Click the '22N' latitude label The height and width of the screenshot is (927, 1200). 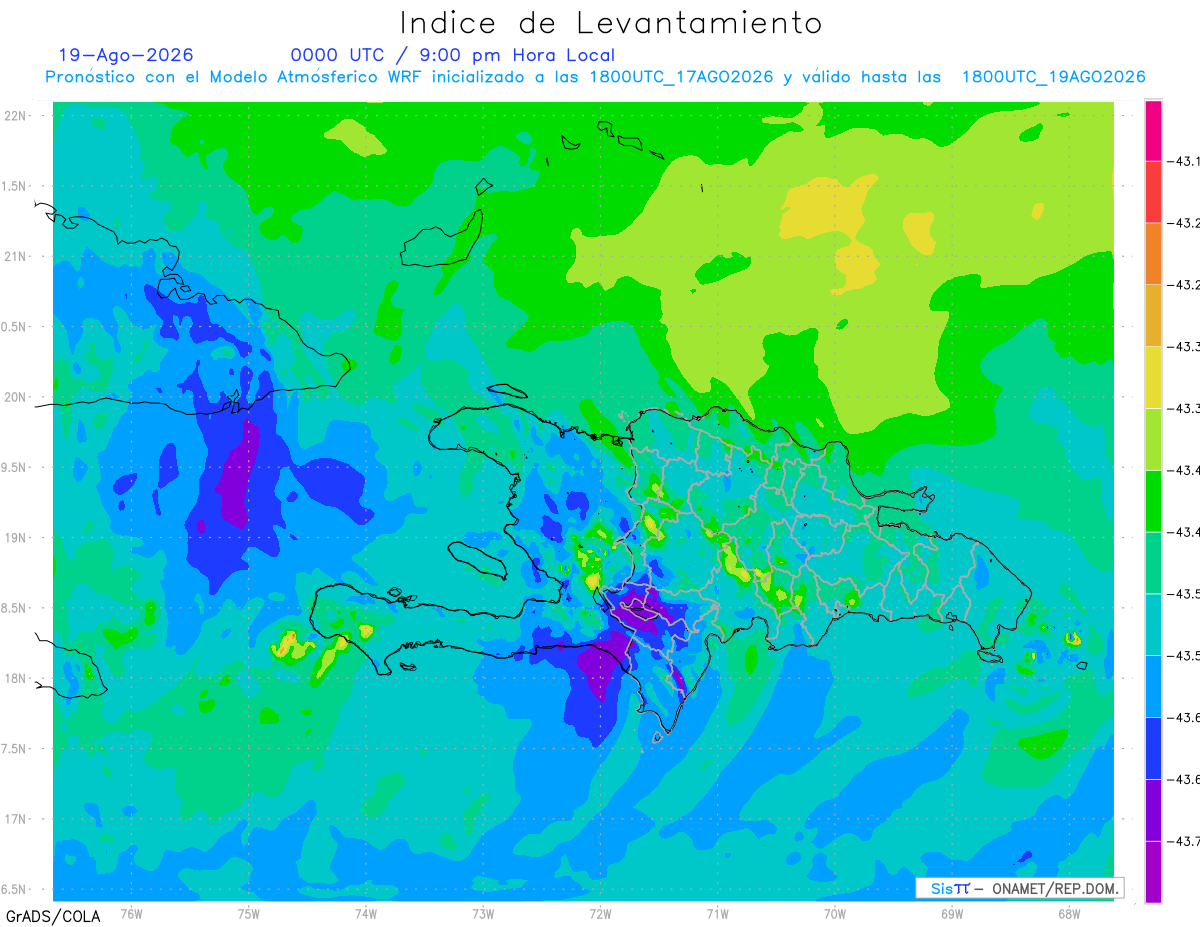16,116
